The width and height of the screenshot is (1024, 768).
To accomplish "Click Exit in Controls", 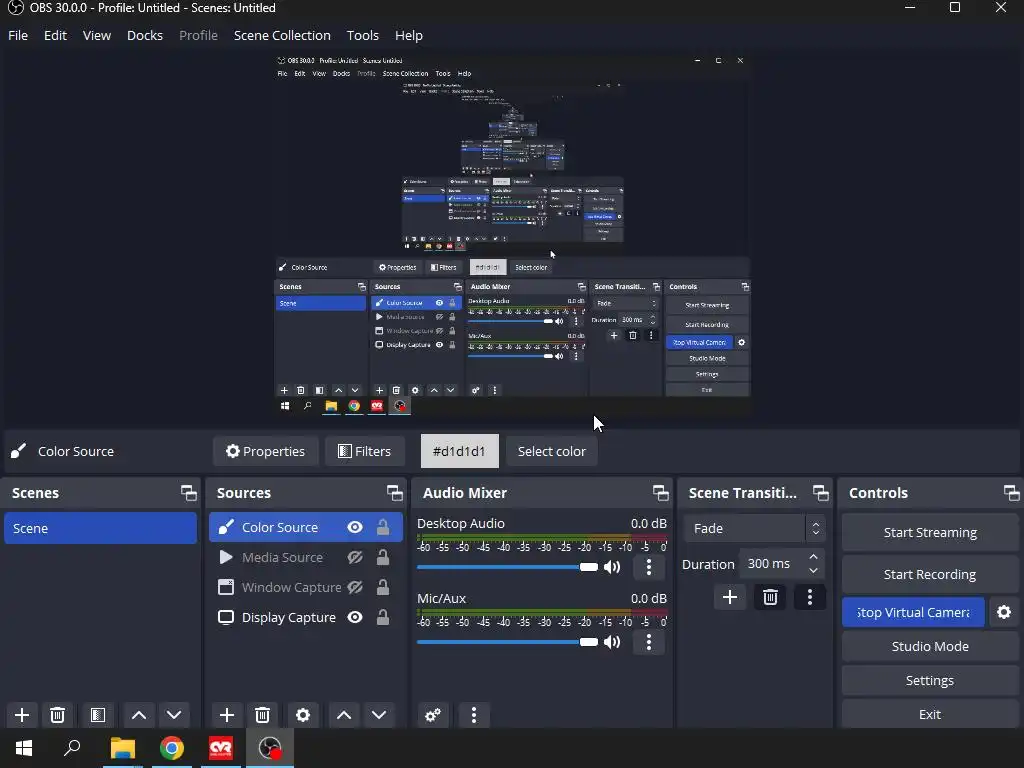I will click(x=930, y=714).
